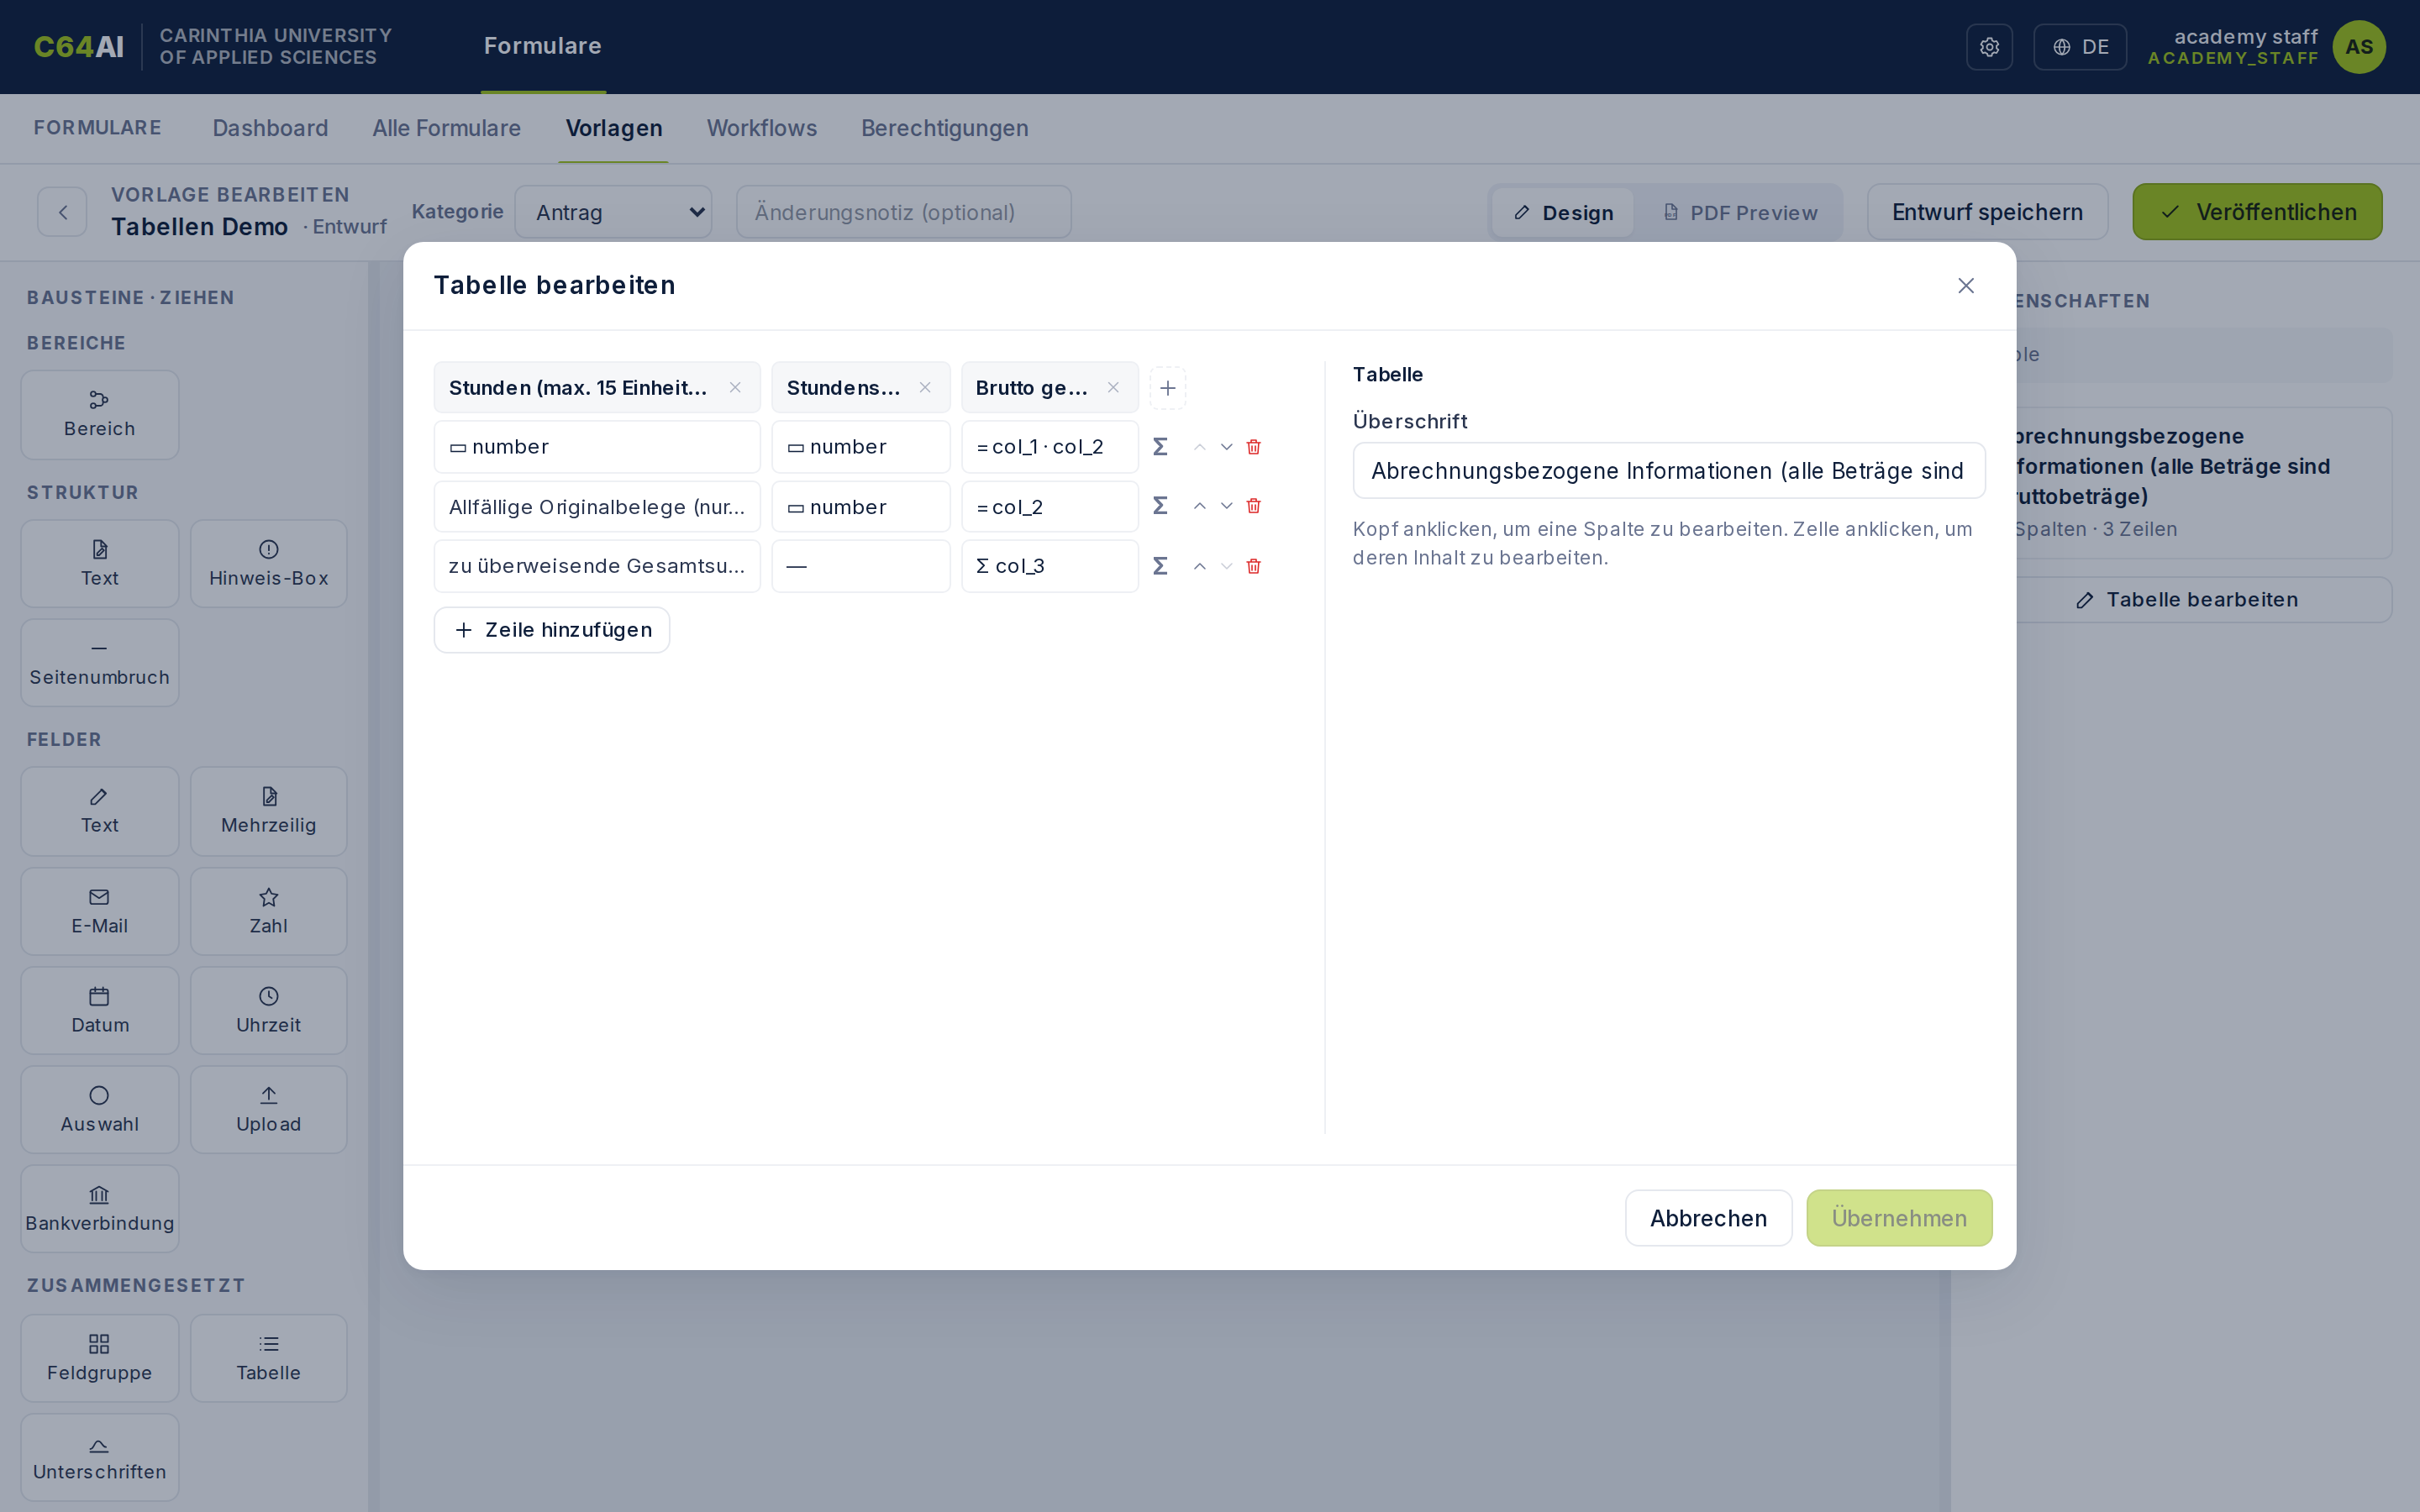Toggle sum icon on the col_1 · col_2 row
The width and height of the screenshot is (2420, 1512).
coord(1160,447)
